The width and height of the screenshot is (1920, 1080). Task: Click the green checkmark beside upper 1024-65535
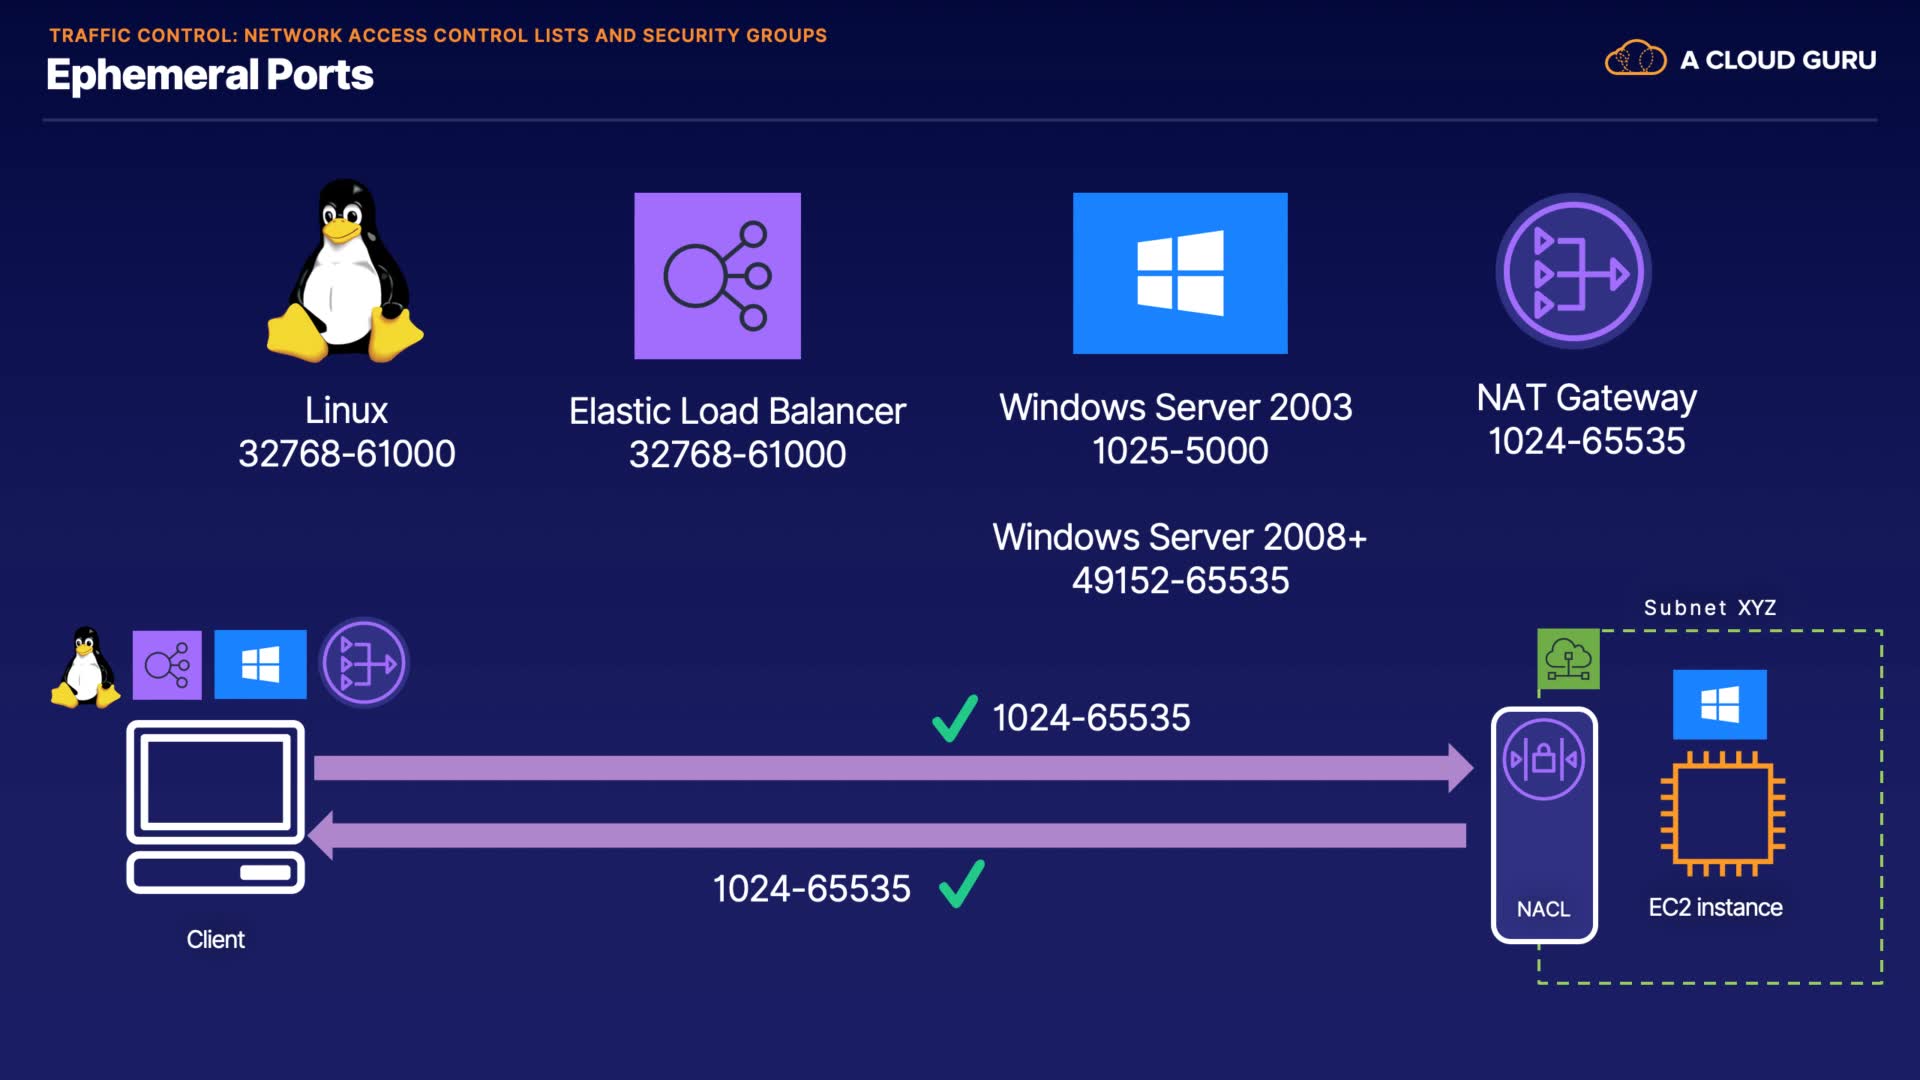(x=954, y=718)
